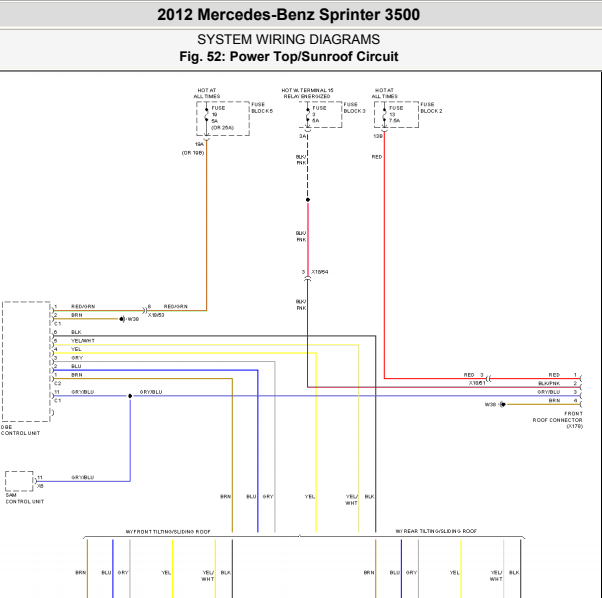Viewport: 602px width, 598px height.
Task: Click 'W/ REAR TILTING/SLIDING ROOF' label
Action: (x=436, y=531)
